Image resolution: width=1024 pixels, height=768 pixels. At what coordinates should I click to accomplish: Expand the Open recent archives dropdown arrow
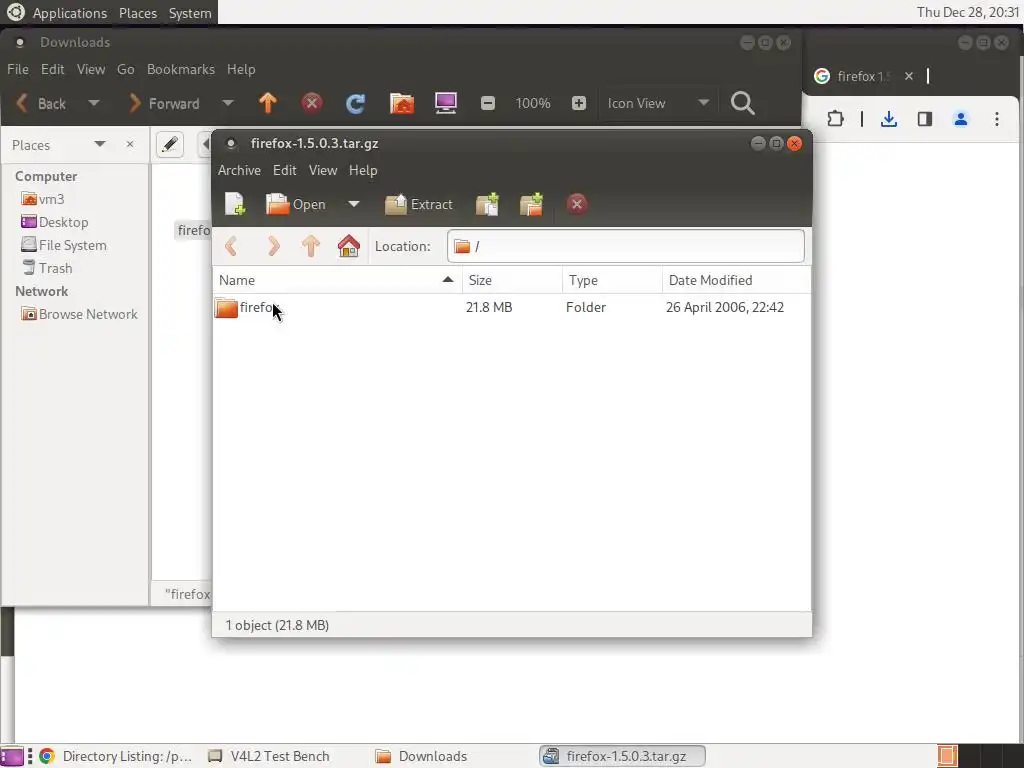tap(353, 204)
